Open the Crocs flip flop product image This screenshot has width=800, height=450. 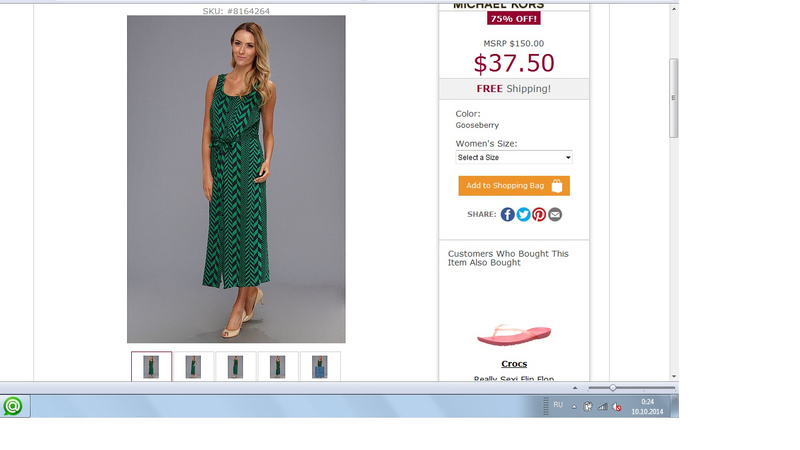[x=514, y=335]
